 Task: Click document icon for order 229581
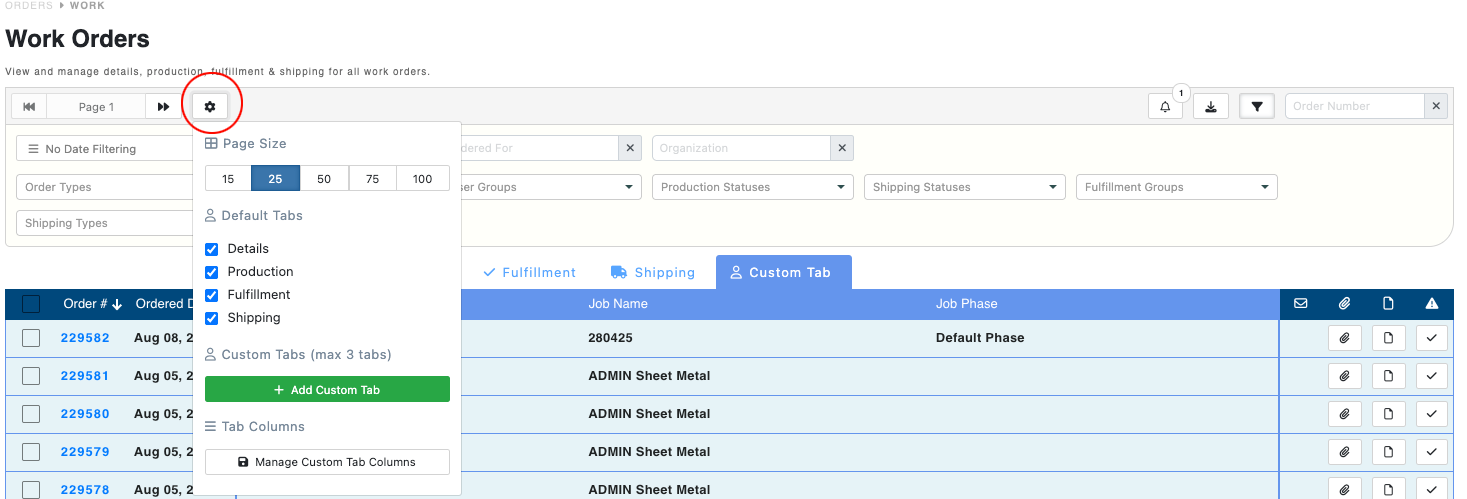[x=1388, y=376]
